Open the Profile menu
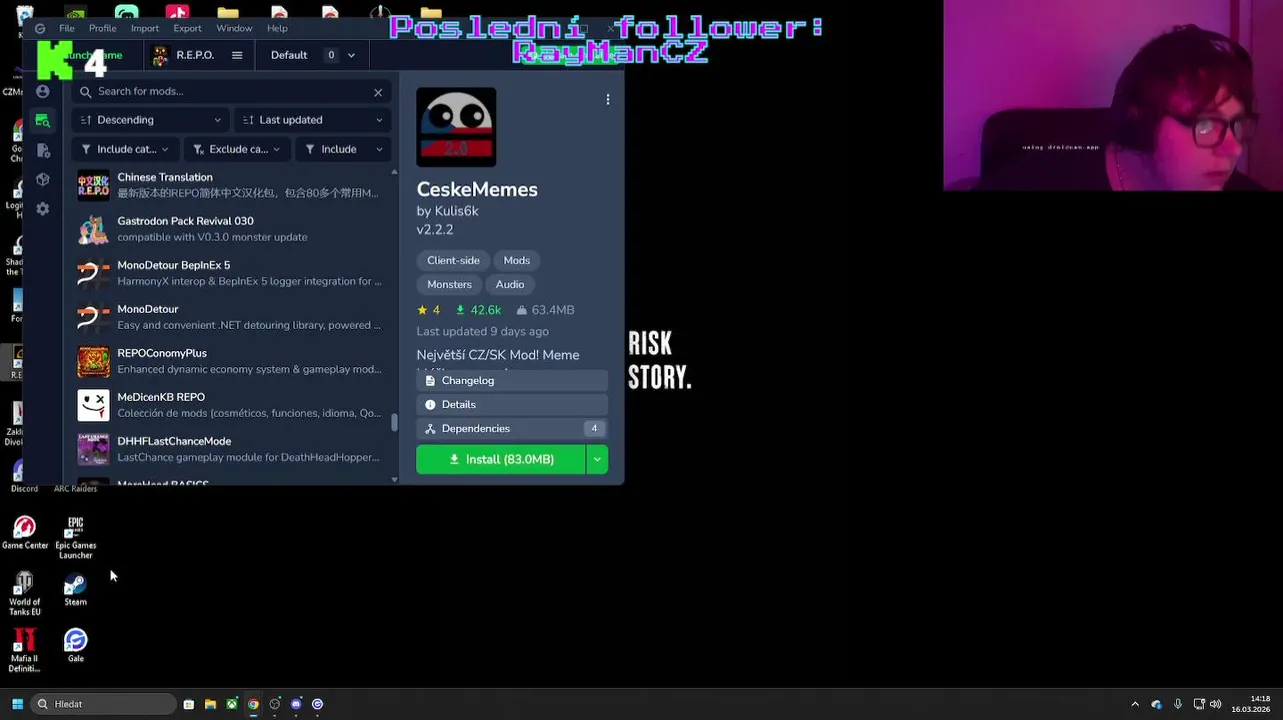Image resolution: width=1283 pixels, height=720 pixels. [102, 28]
